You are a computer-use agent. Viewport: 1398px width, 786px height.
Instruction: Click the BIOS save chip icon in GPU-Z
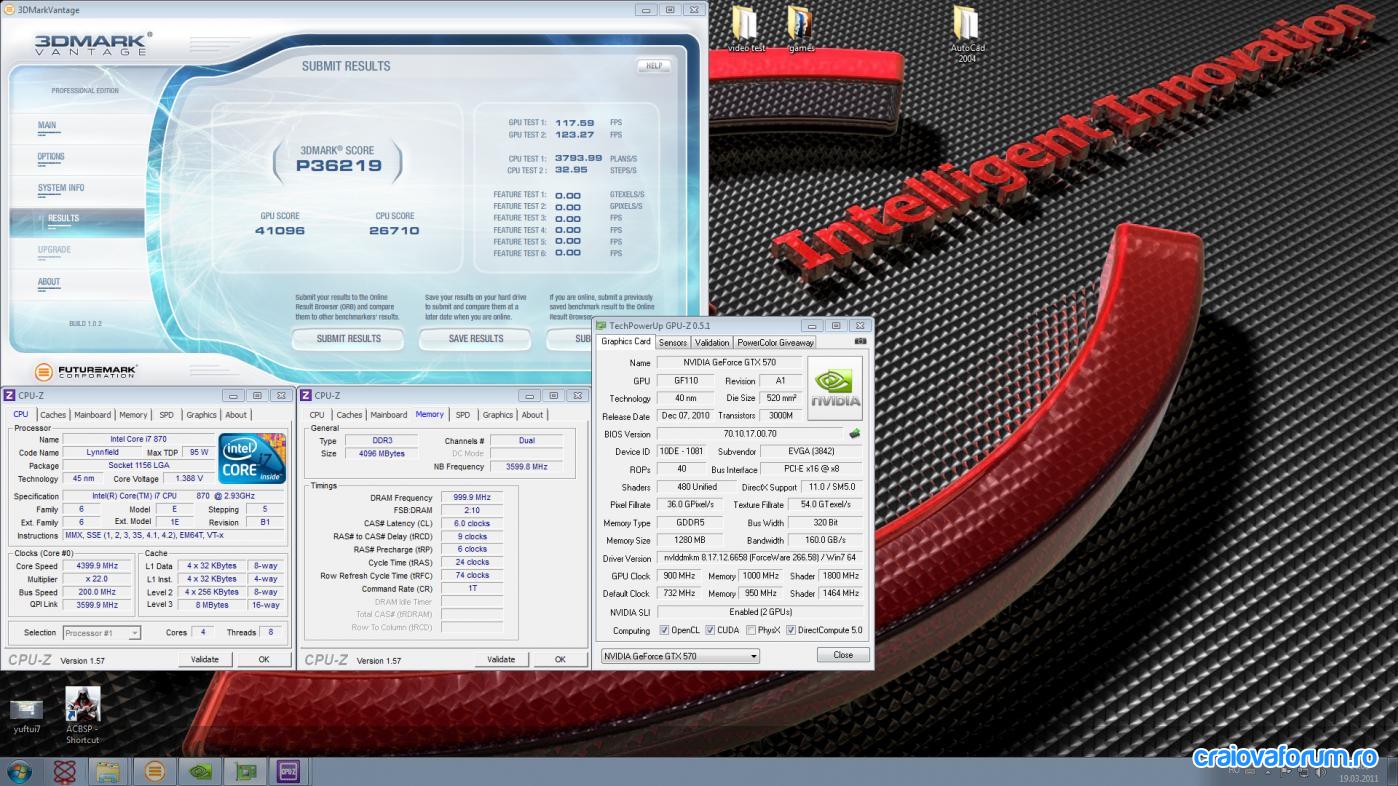tap(855, 434)
